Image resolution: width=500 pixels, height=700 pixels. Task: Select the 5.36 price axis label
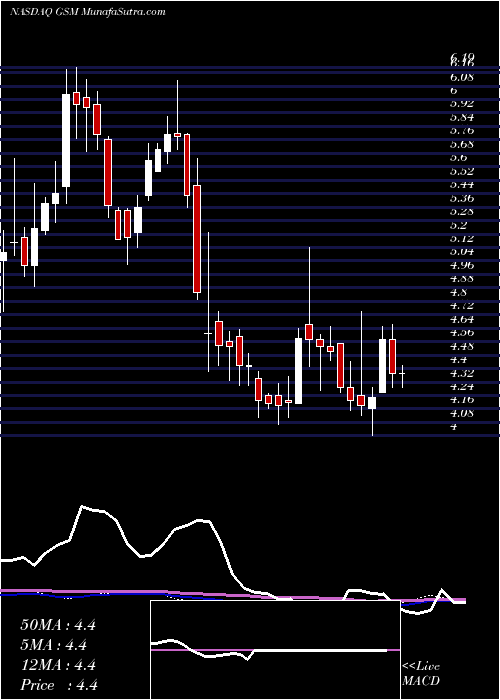pos(462,198)
